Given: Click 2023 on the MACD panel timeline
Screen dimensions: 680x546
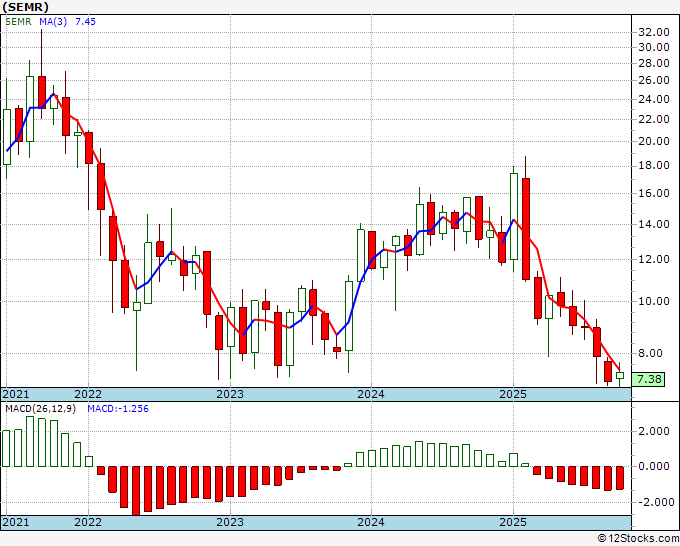Looking at the screenshot, I should point(230,522).
